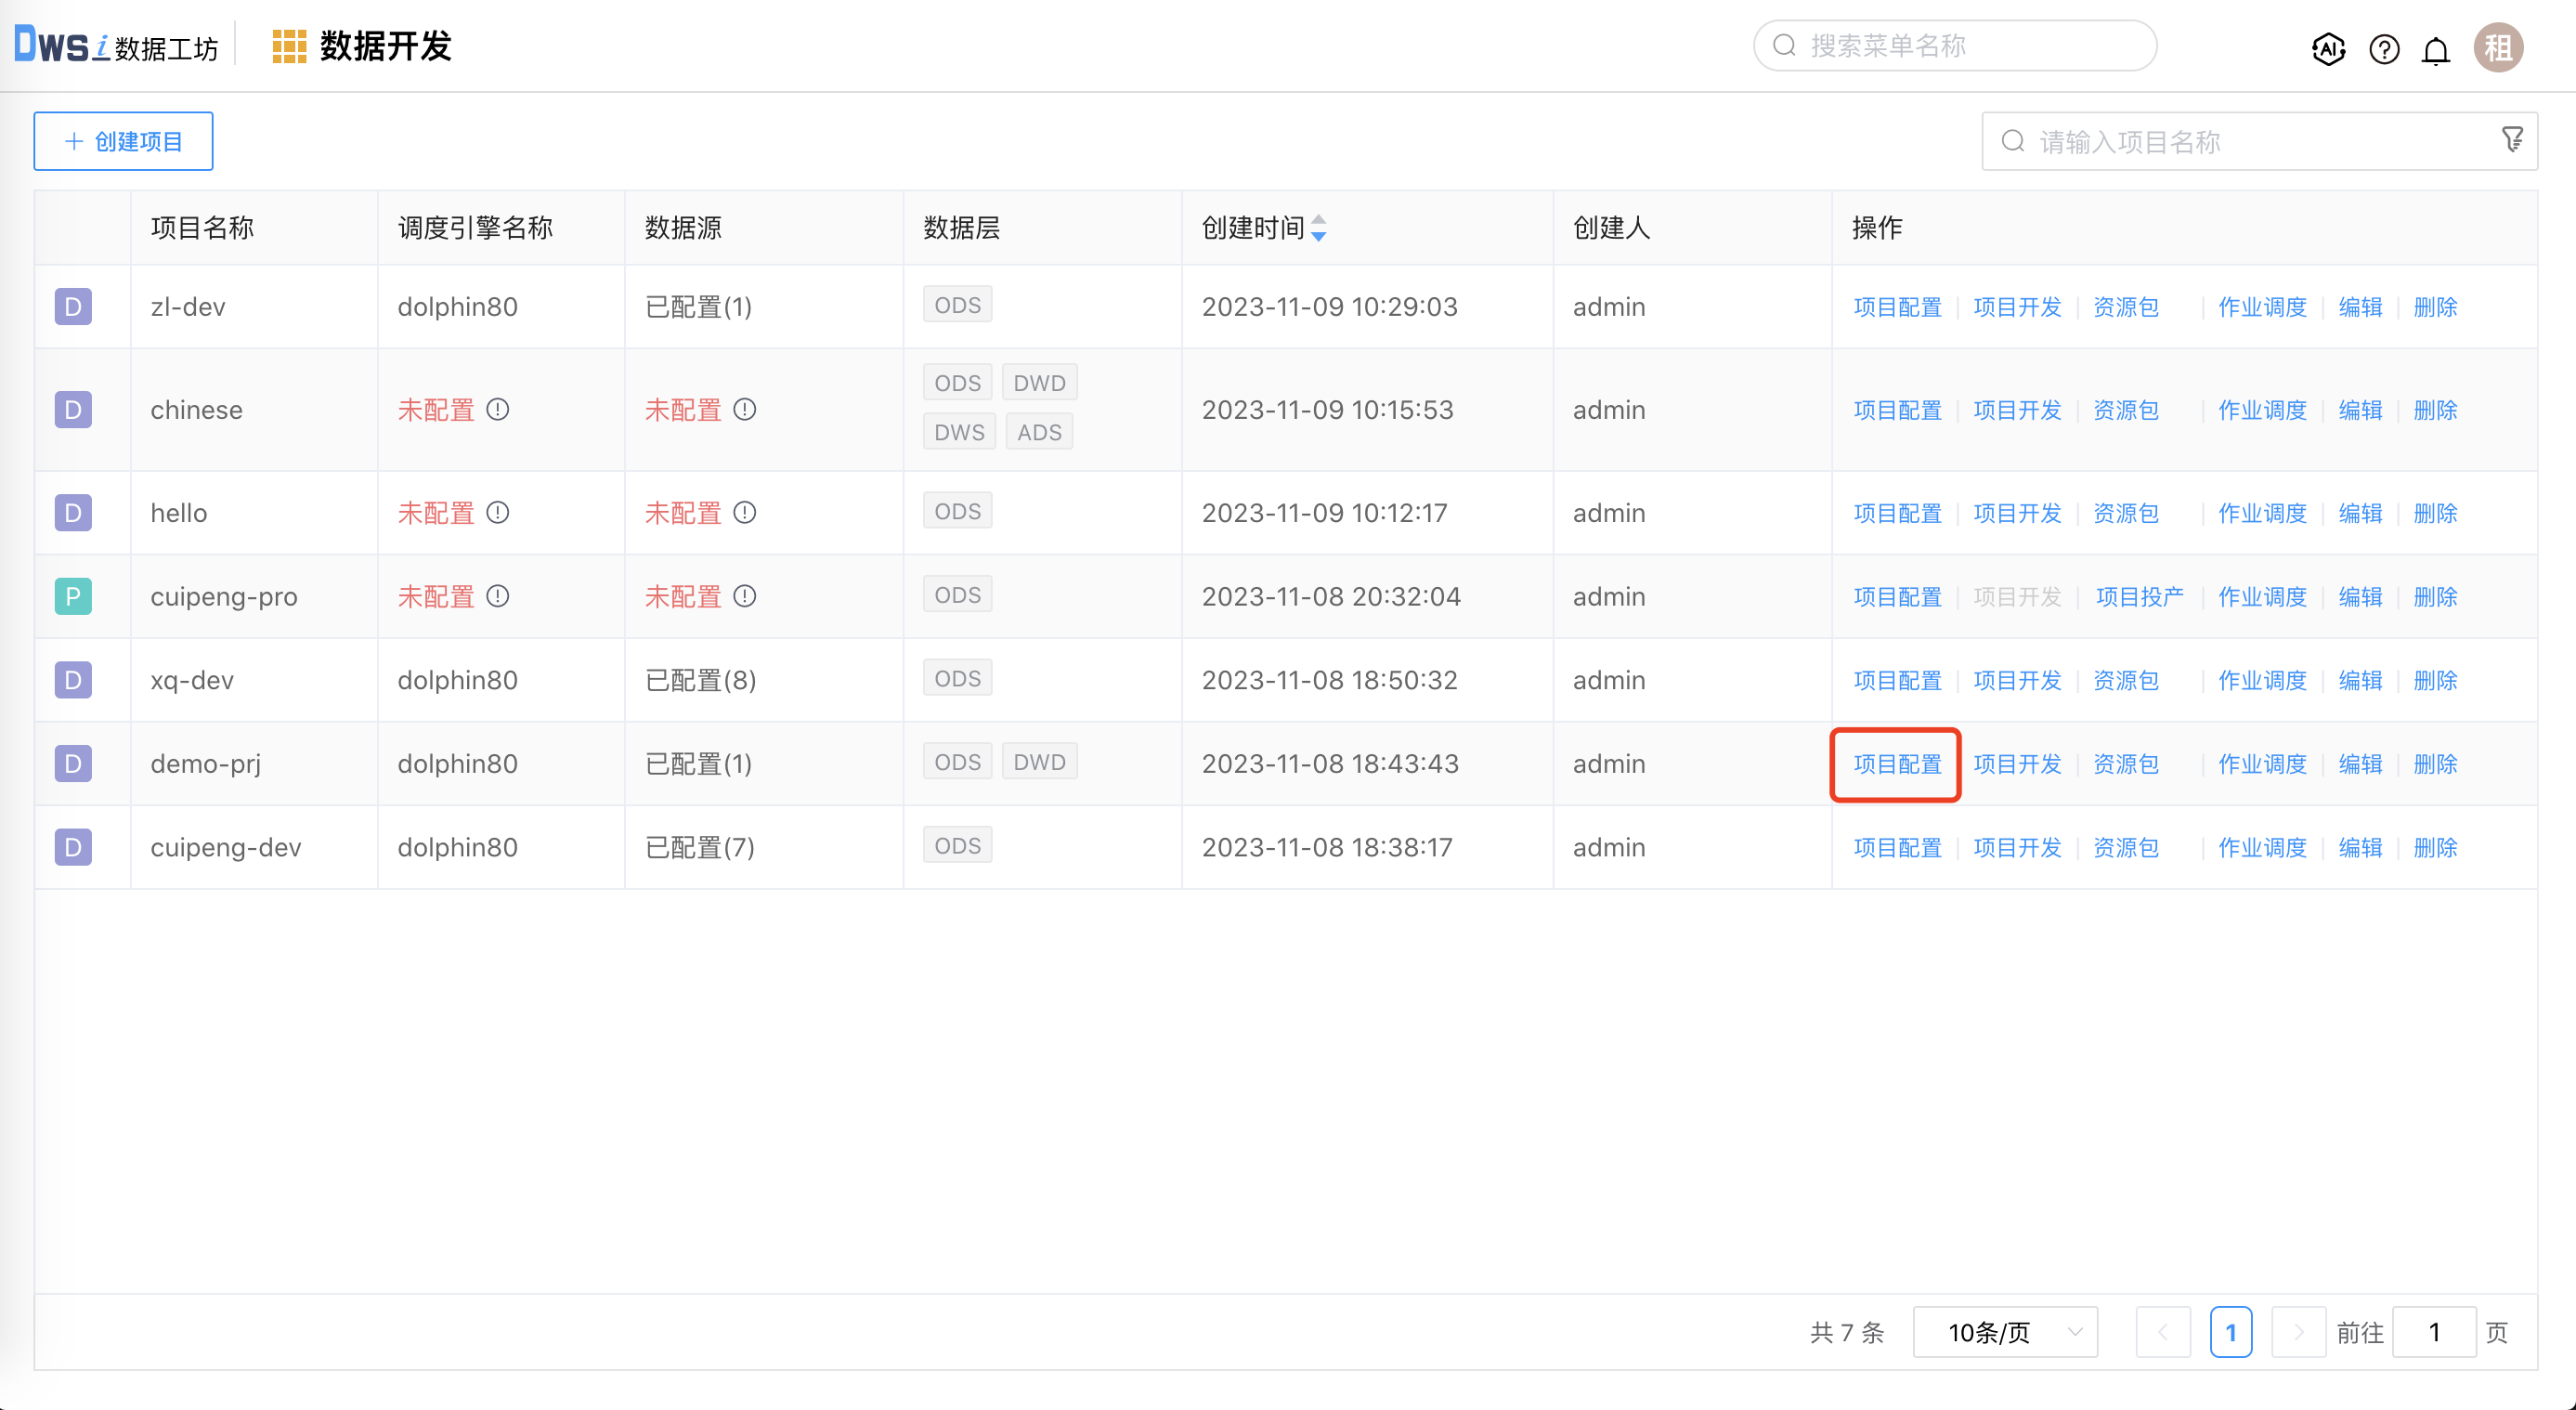Sort ascending by 创建时间 column
Viewport: 2576px width, 1410px height.
[1320, 222]
